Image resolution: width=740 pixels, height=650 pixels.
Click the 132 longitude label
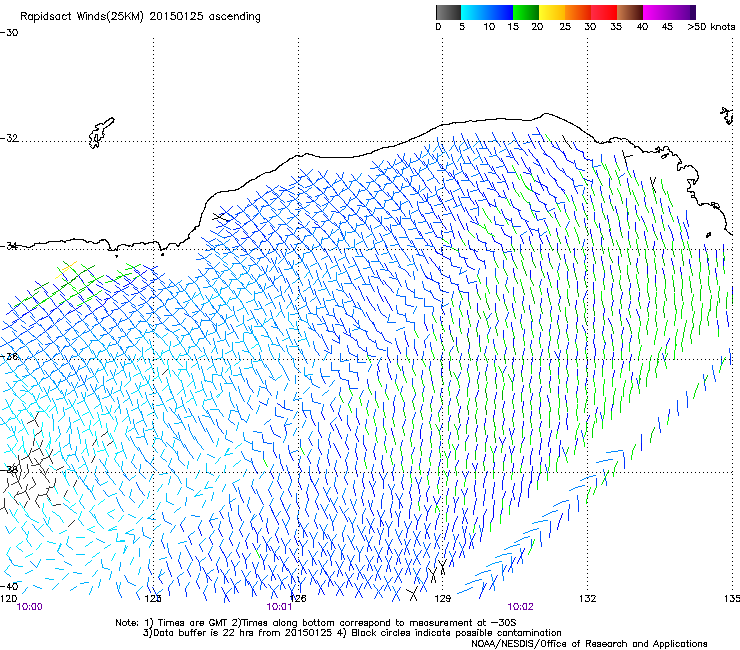(x=587, y=599)
